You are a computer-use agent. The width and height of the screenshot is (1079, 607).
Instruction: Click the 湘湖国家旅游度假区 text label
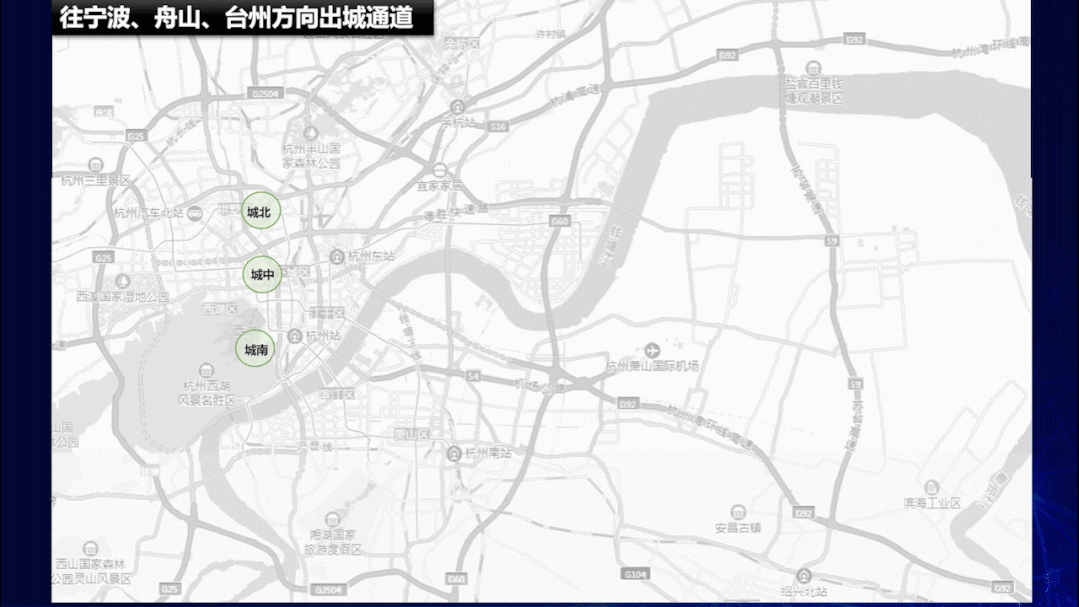tap(333, 542)
